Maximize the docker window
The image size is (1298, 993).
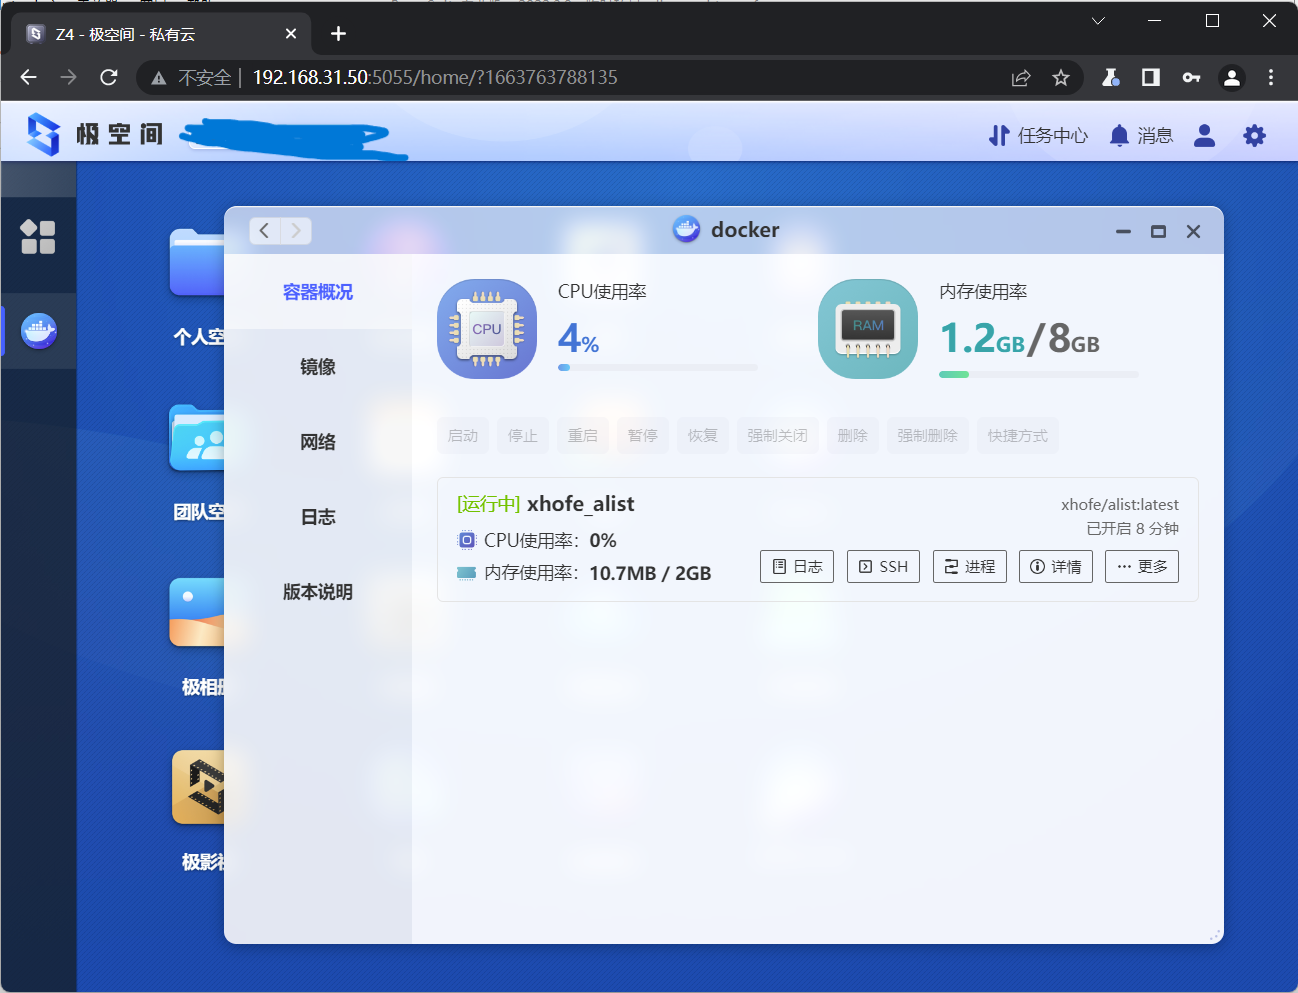coord(1158,231)
